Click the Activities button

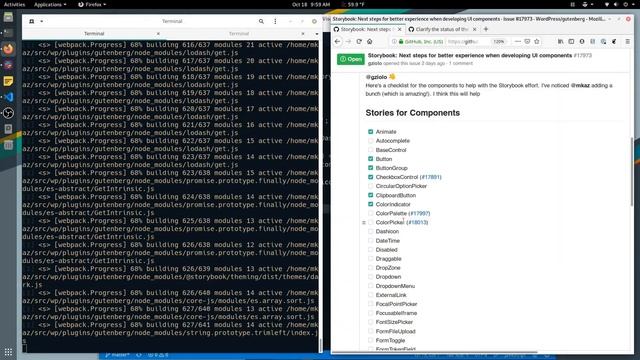[x=14, y=4]
